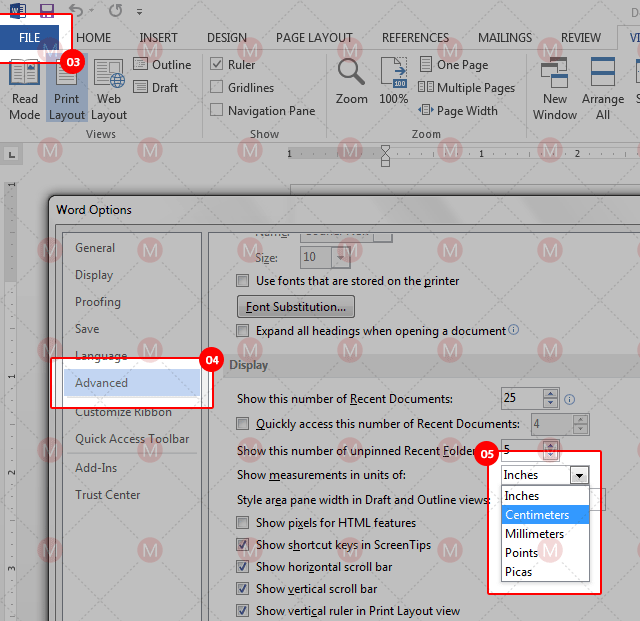Screen dimensions: 640x621
Task: Click the Save icon in quick access toolbar
Action: [x=47, y=10]
